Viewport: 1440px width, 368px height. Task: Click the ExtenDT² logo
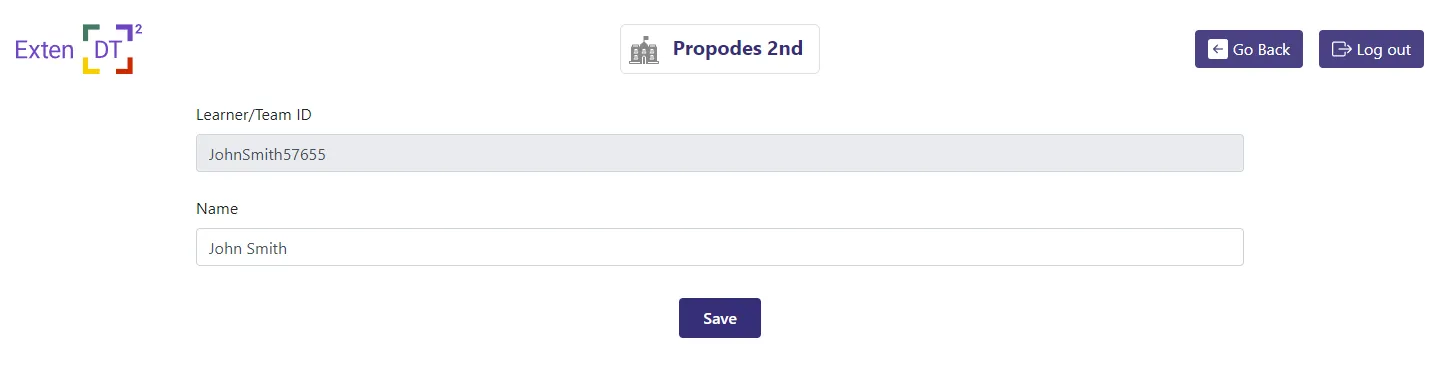point(79,48)
